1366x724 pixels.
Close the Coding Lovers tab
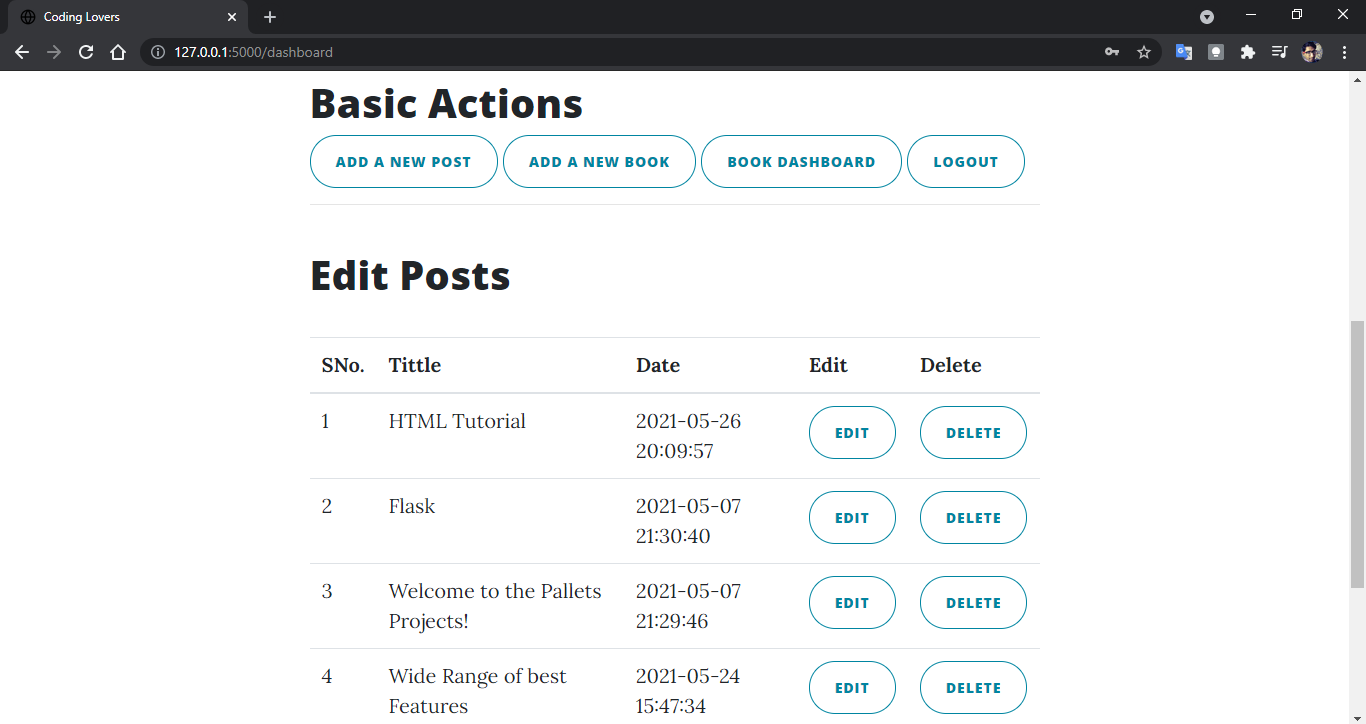(232, 17)
